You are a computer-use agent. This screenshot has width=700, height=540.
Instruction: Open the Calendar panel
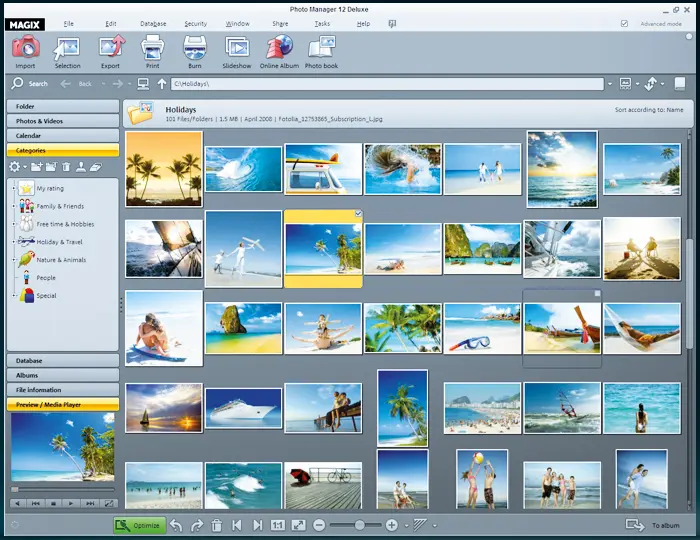coord(63,136)
